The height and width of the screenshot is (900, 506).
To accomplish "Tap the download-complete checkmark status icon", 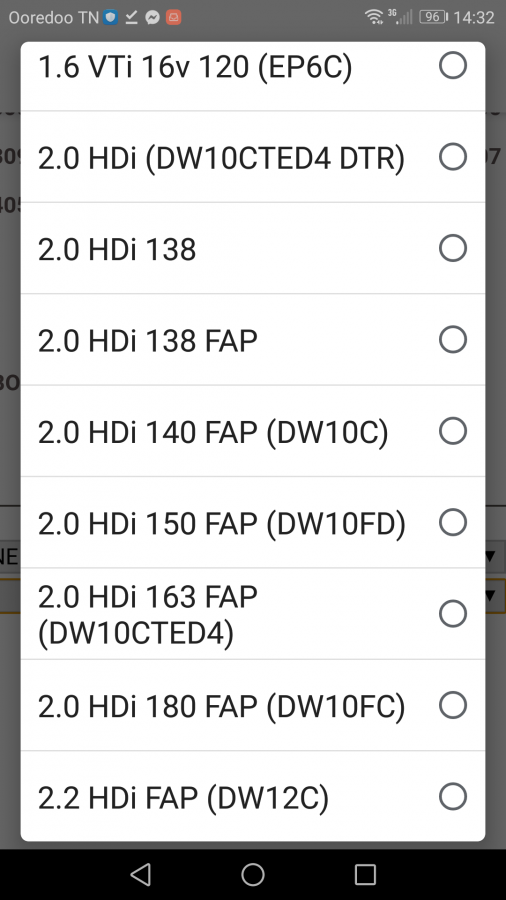I will 131,17.
